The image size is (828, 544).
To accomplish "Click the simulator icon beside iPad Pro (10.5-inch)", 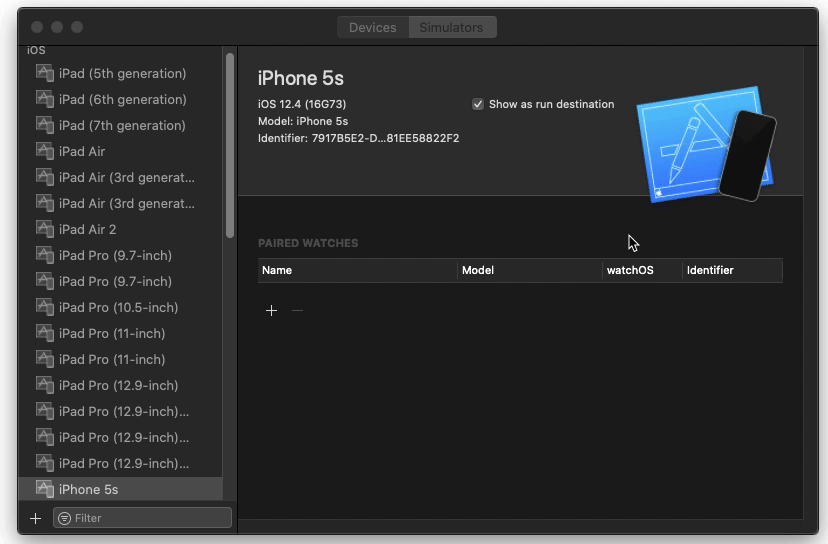I will 44,307.
